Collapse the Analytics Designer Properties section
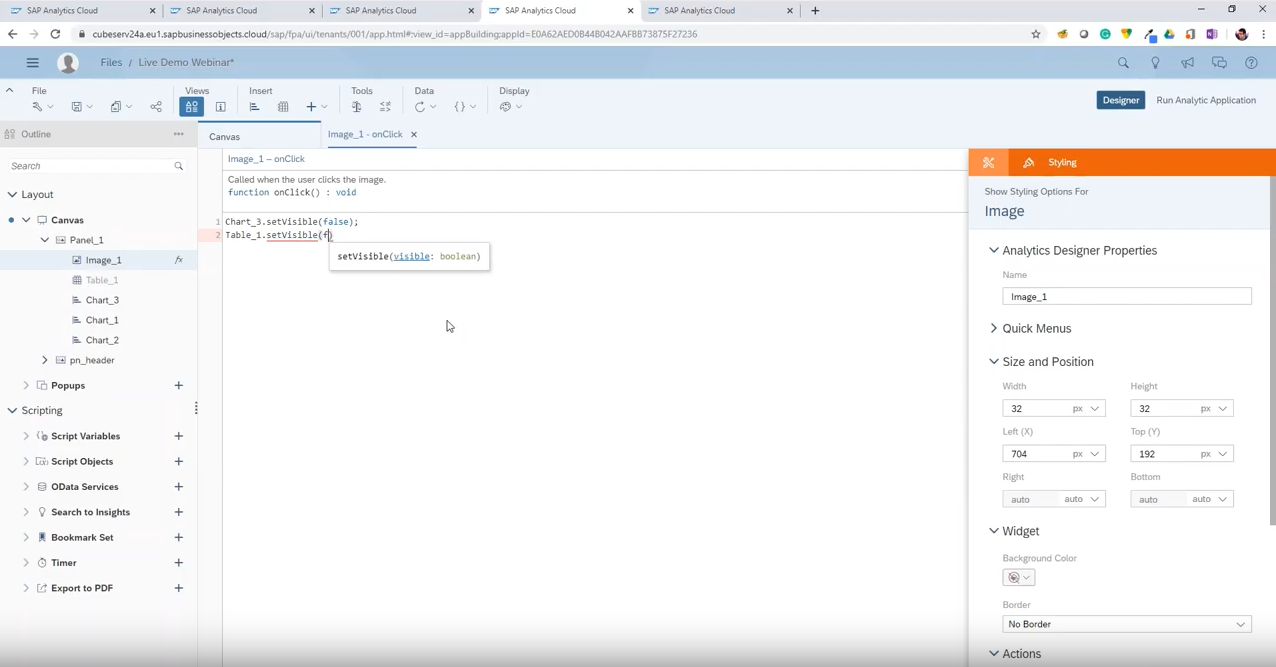Image resolution: width=1276 pixels, height=667 pixels. point(993,250)
